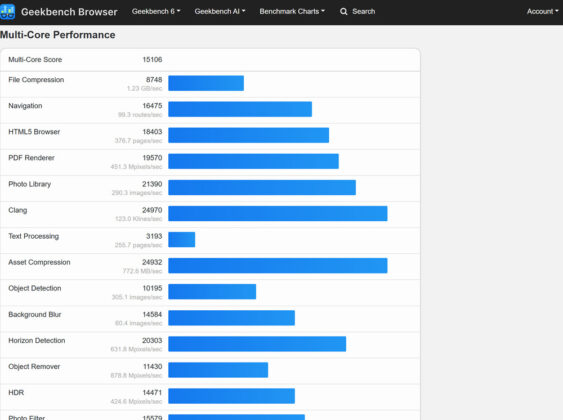Screen dimensions: 563x420
Task: Click the PDF Renderer score 19570
Action: [152, 158]
